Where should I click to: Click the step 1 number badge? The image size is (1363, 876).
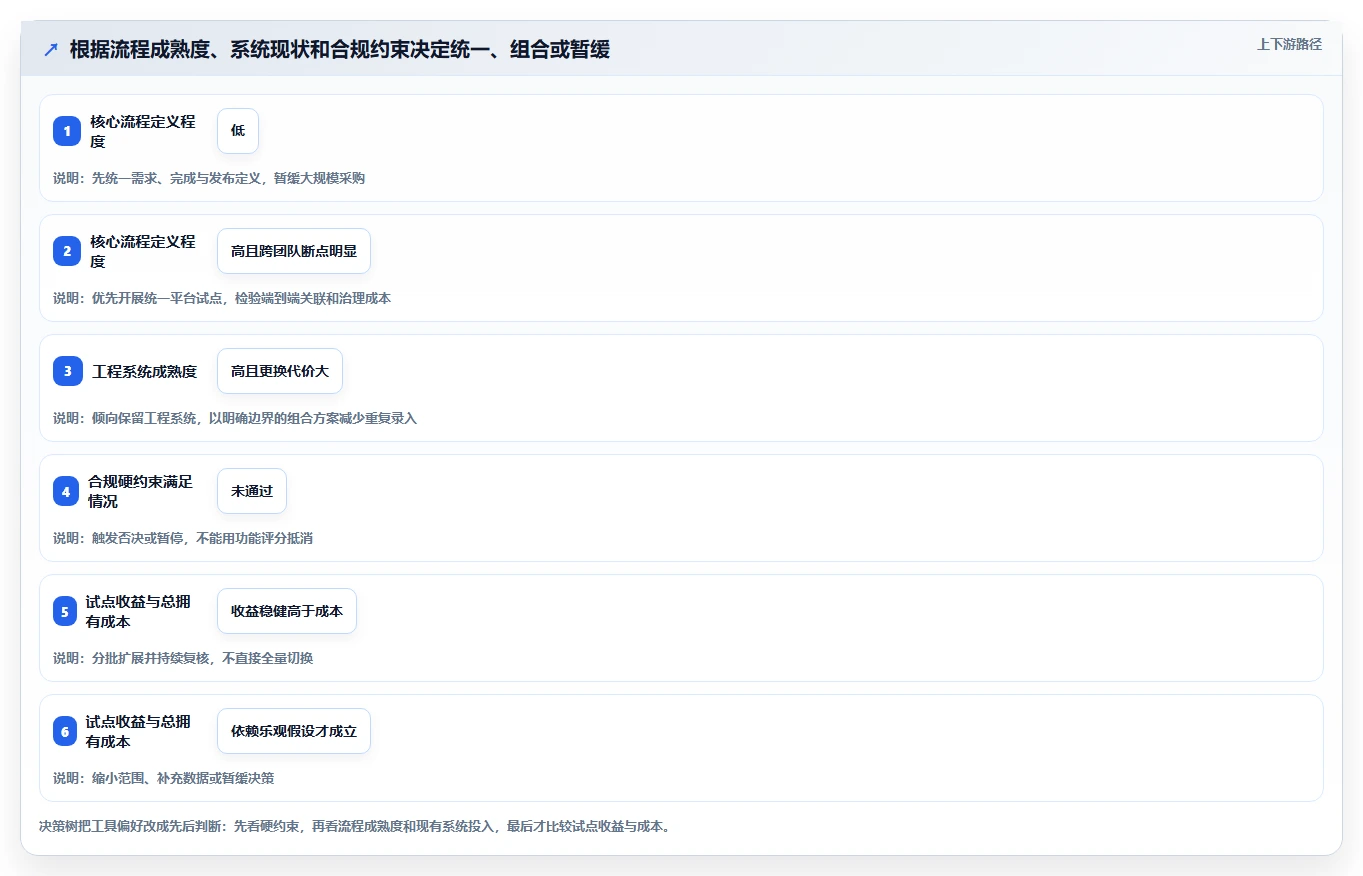[67, 131]
